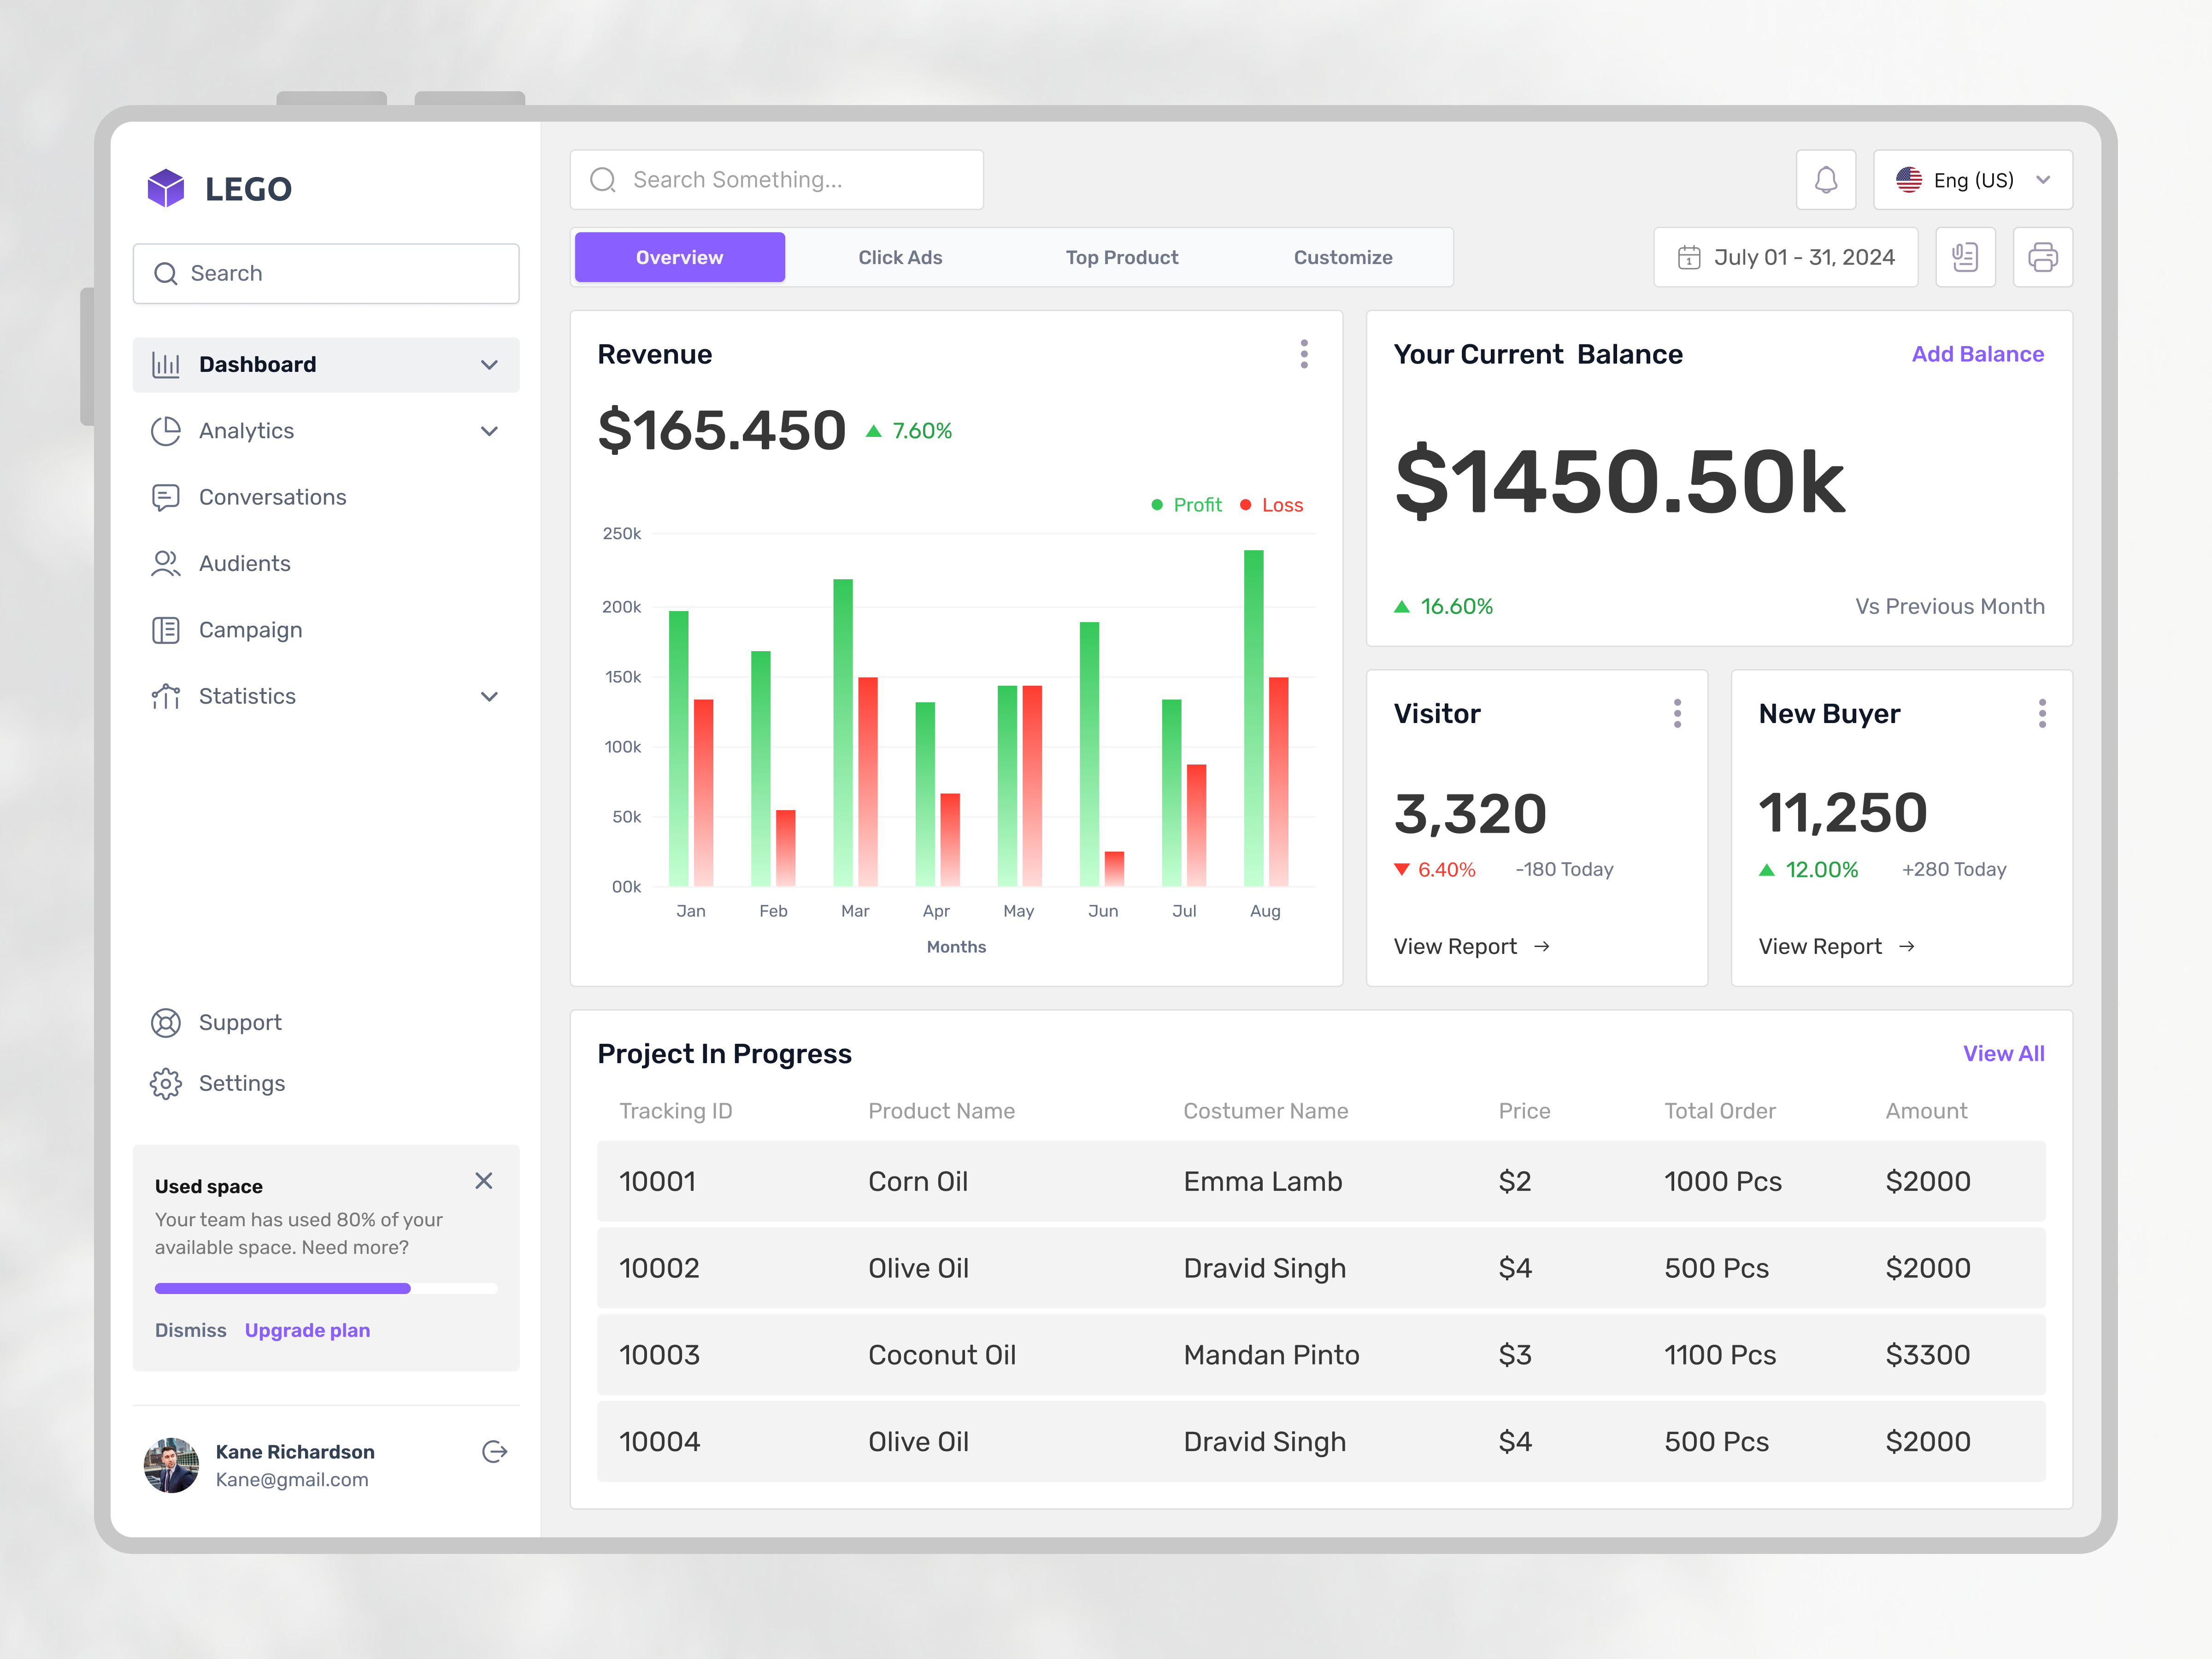Click the $3300 amount cell
Screen dimensions: 2212x1659
[1927, 1355]
